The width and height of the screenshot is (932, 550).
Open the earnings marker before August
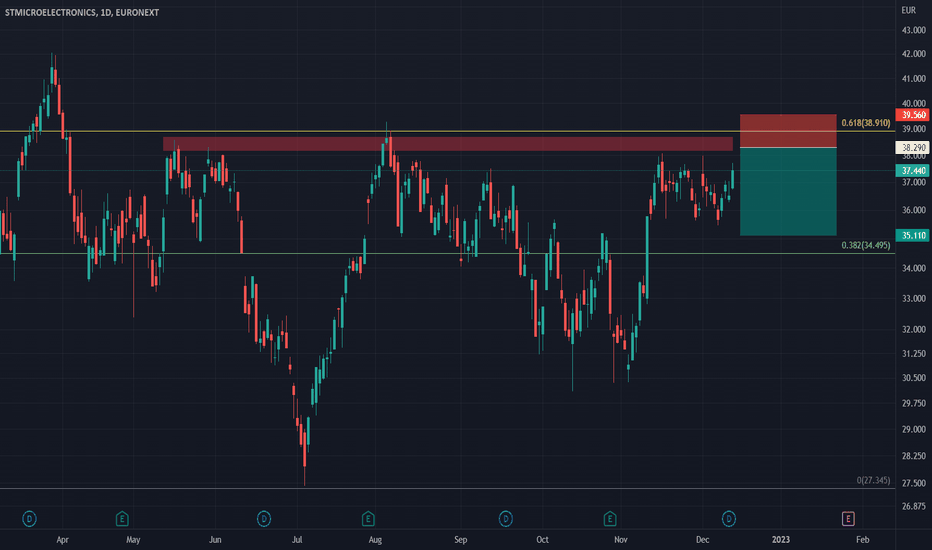[368, 519]
